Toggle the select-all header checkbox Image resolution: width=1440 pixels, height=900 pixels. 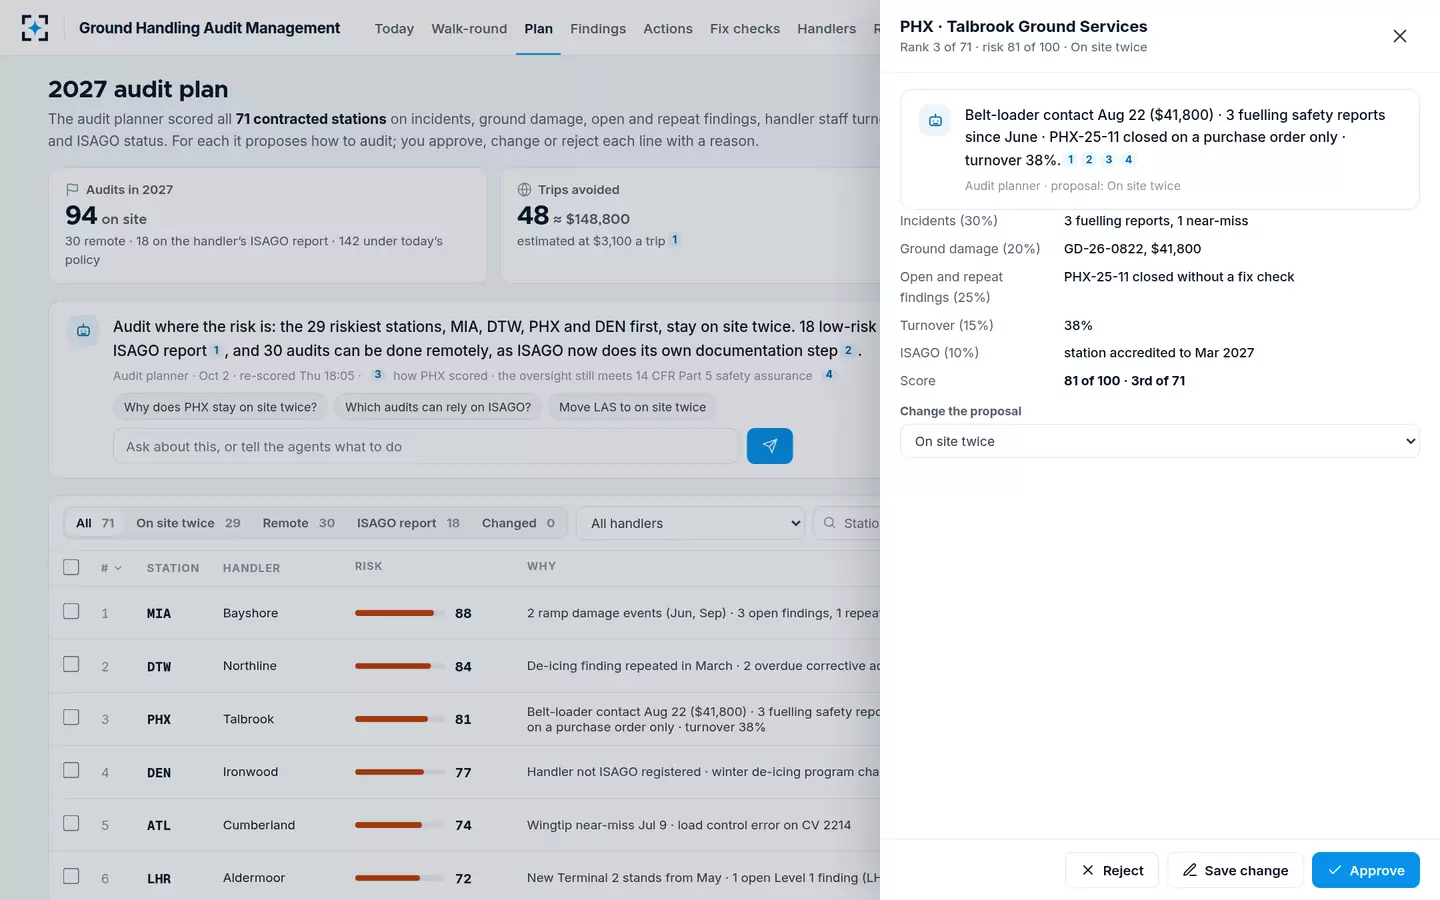pos(71,567)
